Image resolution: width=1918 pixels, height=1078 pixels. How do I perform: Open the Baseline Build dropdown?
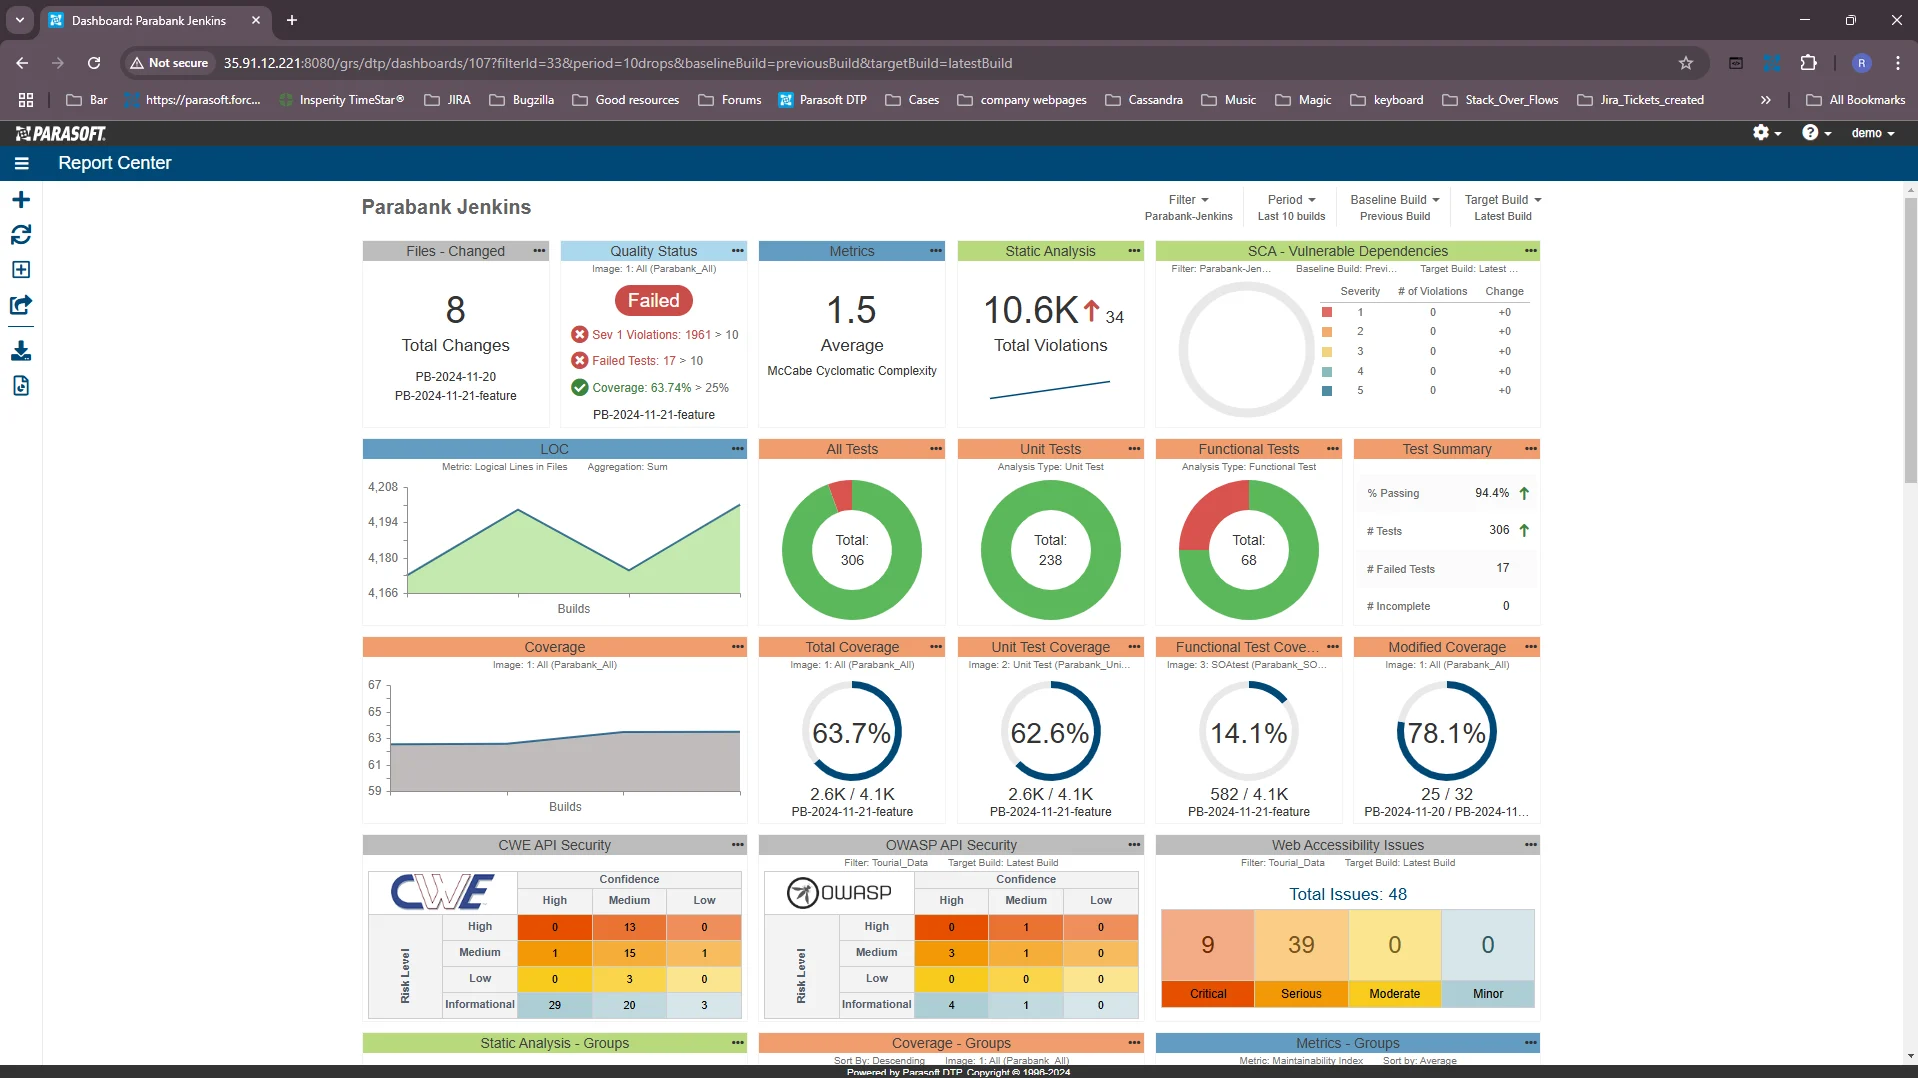[1395, 200]
